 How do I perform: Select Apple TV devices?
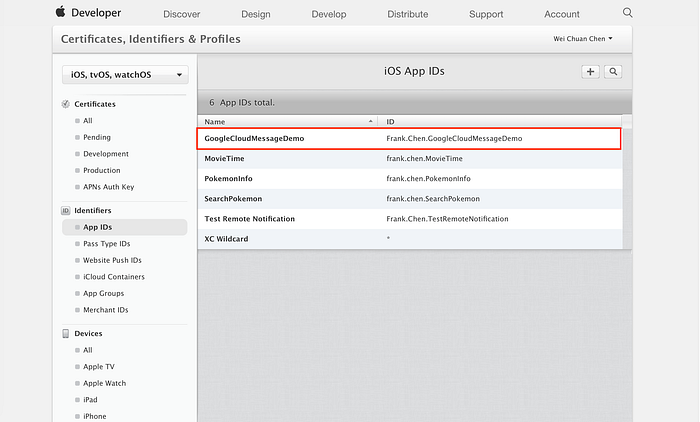99,367
